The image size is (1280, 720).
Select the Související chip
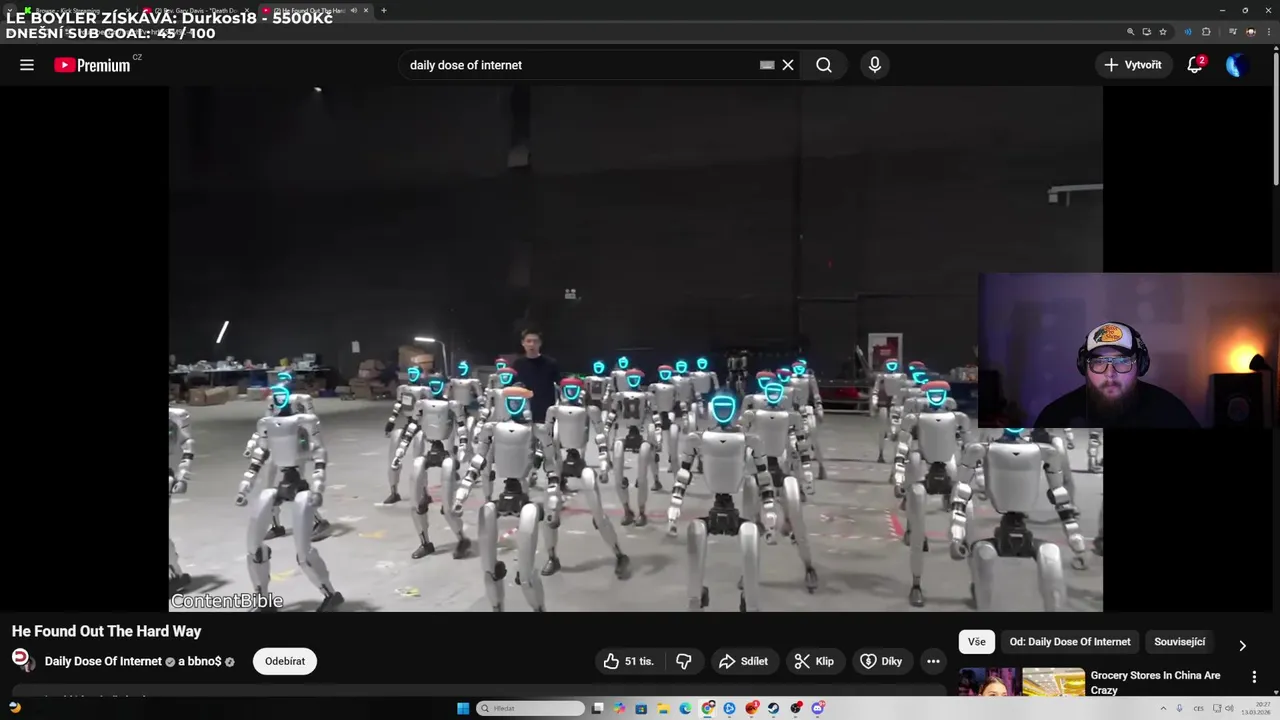(x=1180, y=642)
